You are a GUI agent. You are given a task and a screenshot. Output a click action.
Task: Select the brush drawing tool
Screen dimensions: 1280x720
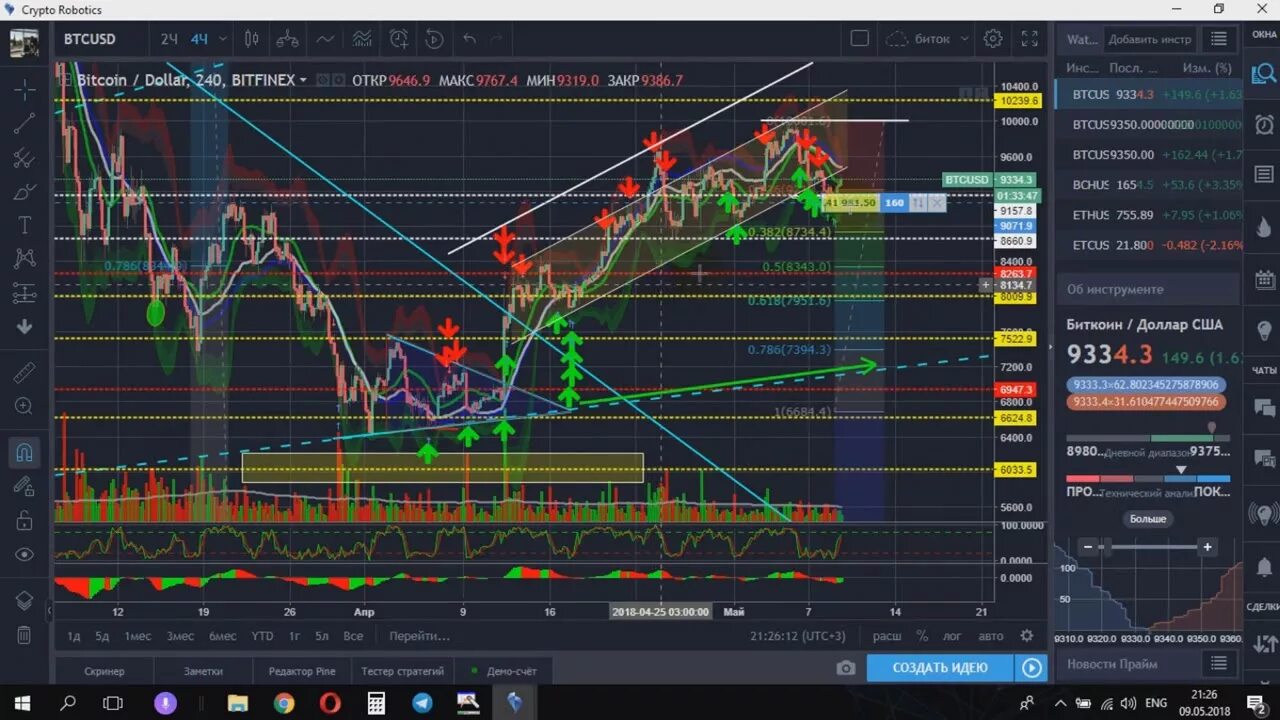tap(25, 191)
